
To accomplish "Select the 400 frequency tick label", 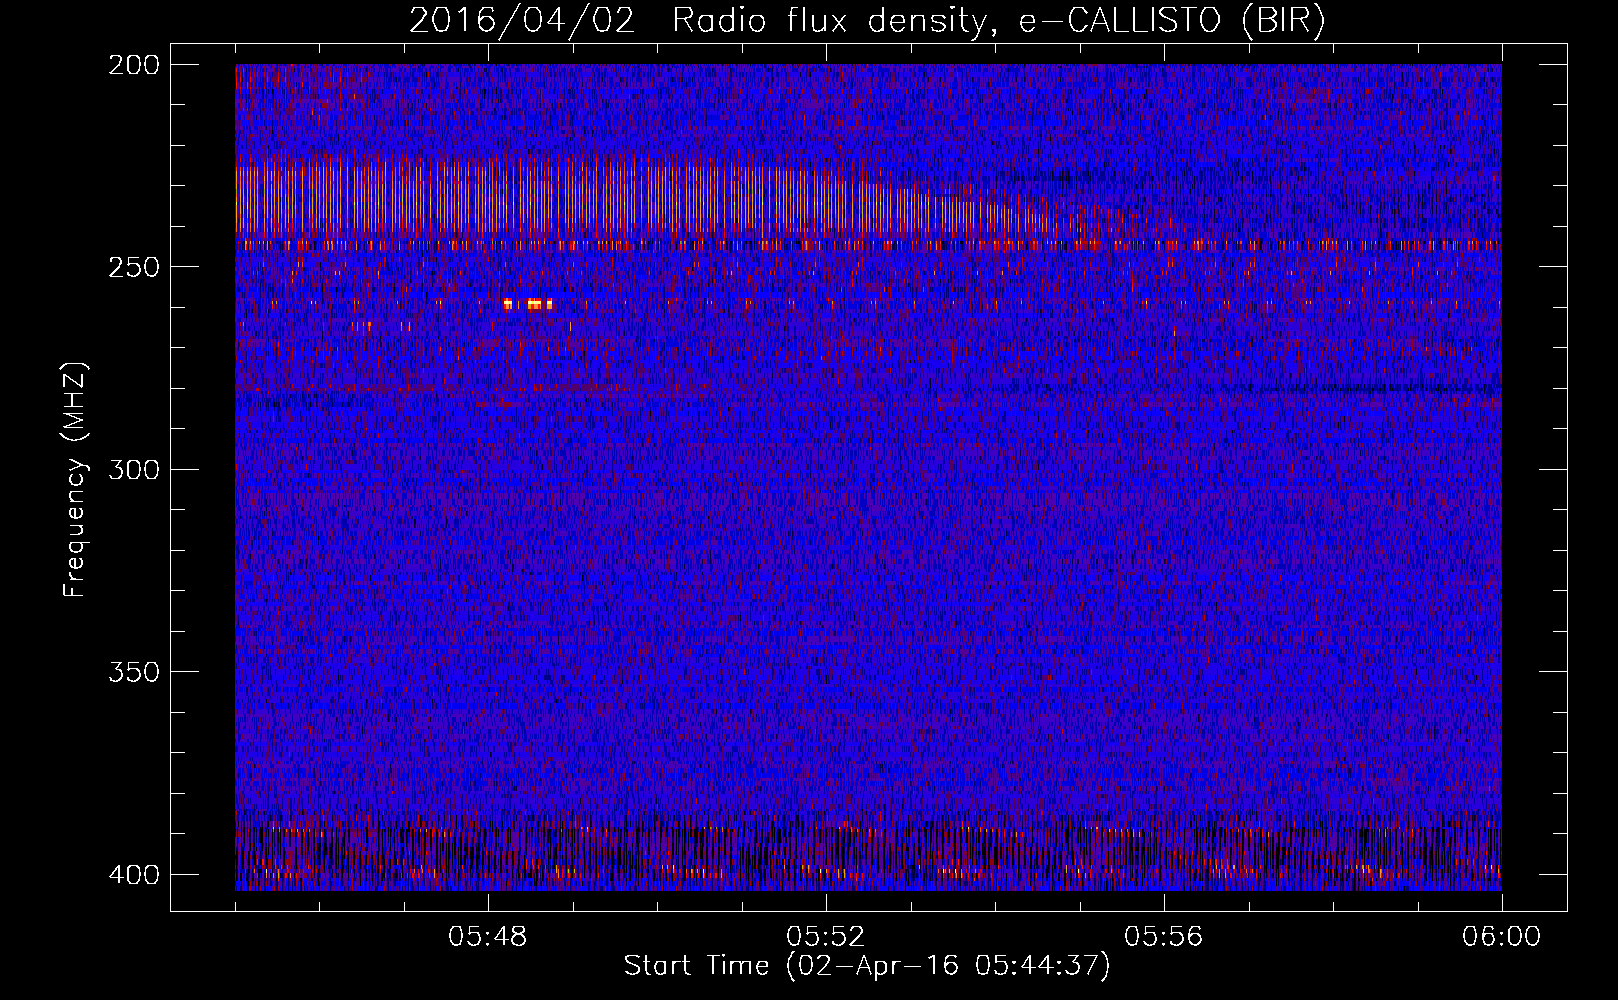I will coord(132,874).
